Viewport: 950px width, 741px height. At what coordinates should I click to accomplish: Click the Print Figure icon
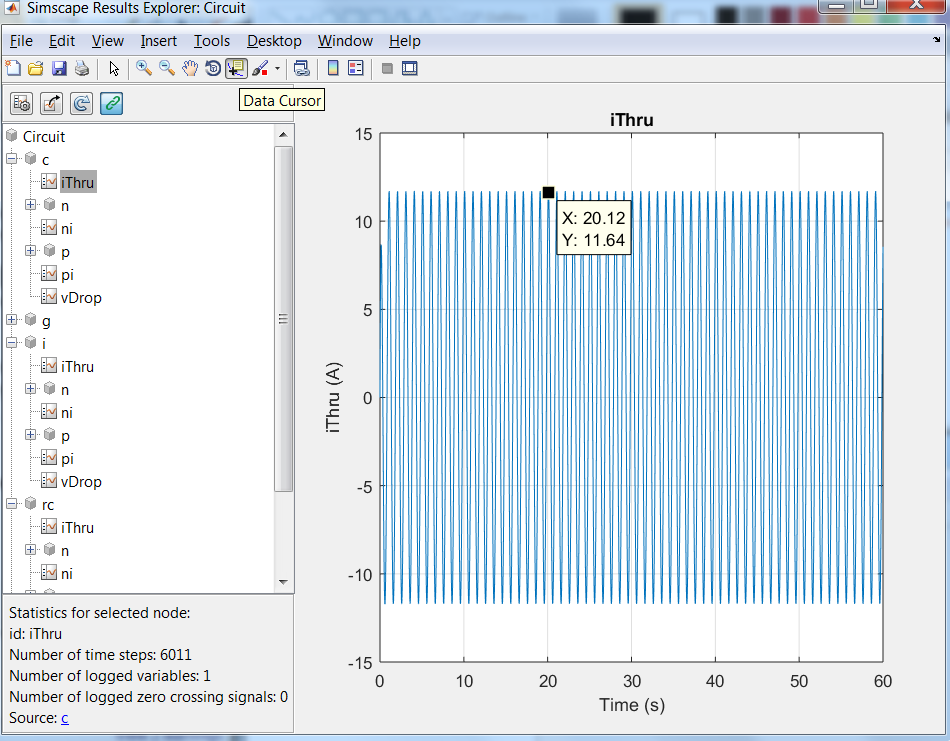click(82, 68)
